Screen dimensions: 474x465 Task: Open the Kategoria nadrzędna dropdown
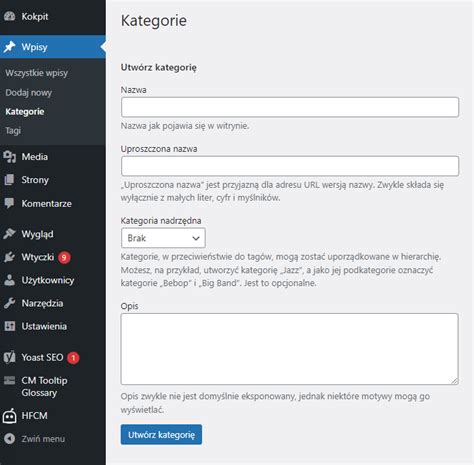163,238
